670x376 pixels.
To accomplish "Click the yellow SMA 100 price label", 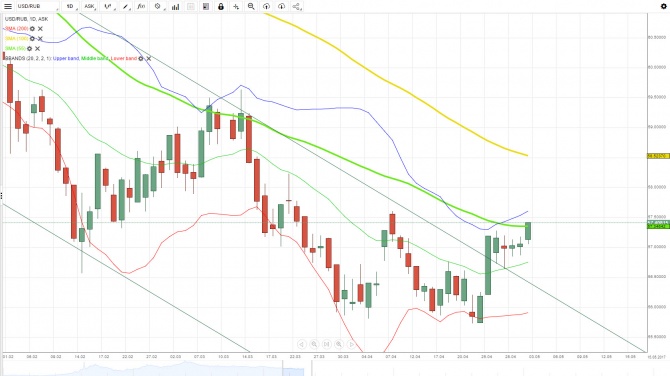I will pos(658,156).
